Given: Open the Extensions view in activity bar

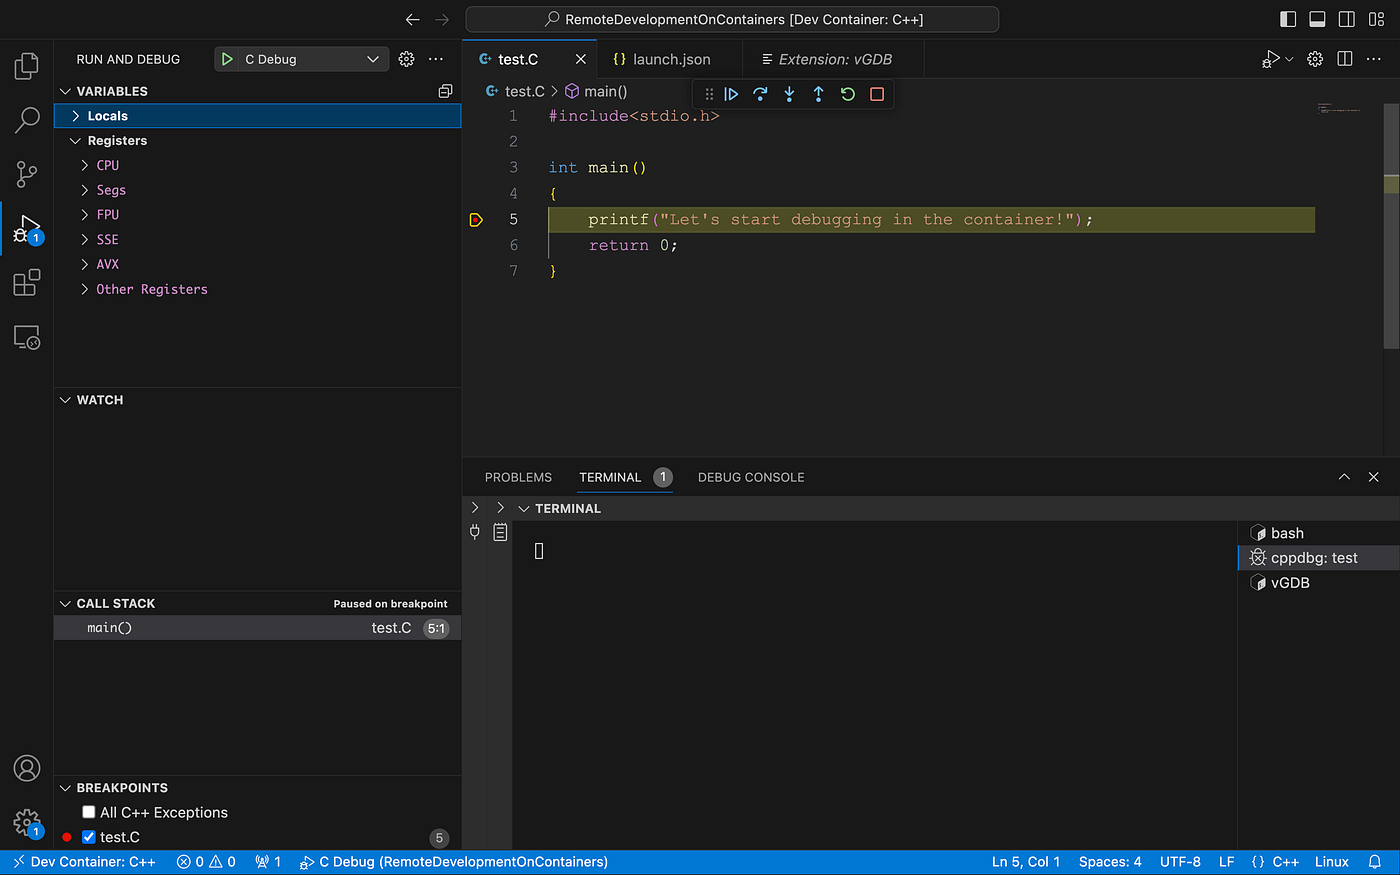Looking at the screenshot, I should point(27,283).
